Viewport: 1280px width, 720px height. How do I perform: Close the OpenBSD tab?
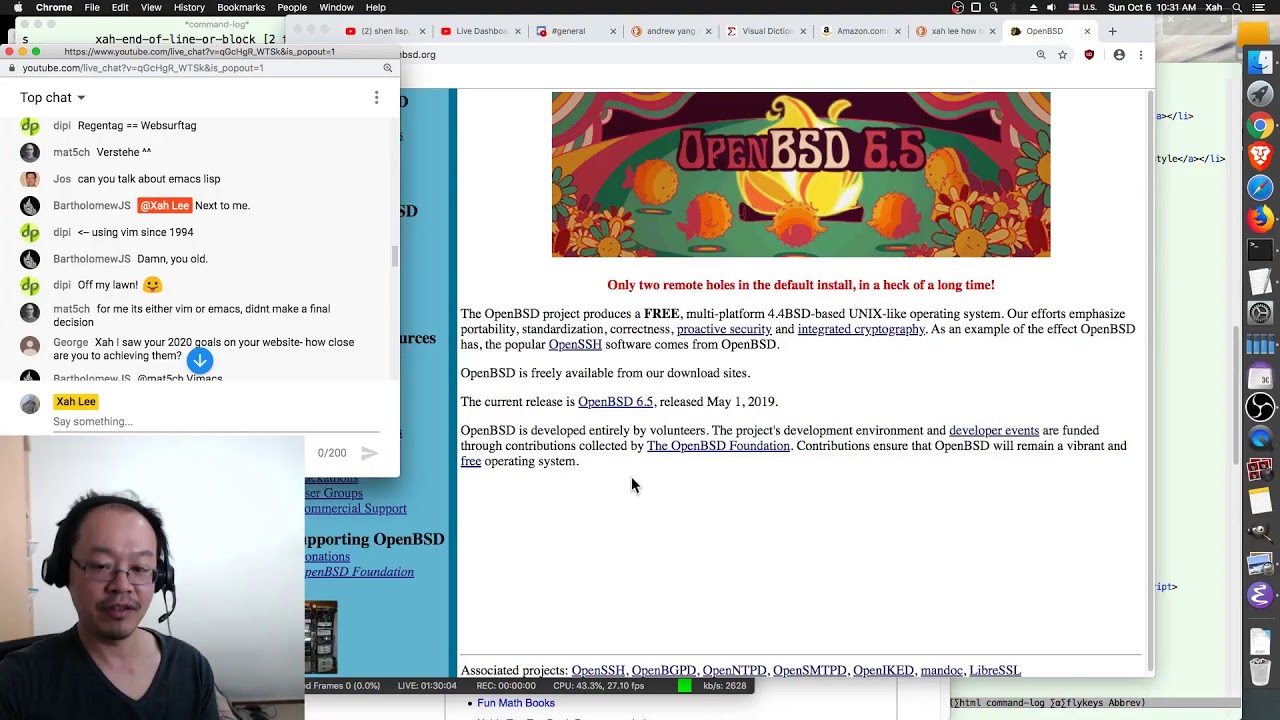tap(1087, 31)
